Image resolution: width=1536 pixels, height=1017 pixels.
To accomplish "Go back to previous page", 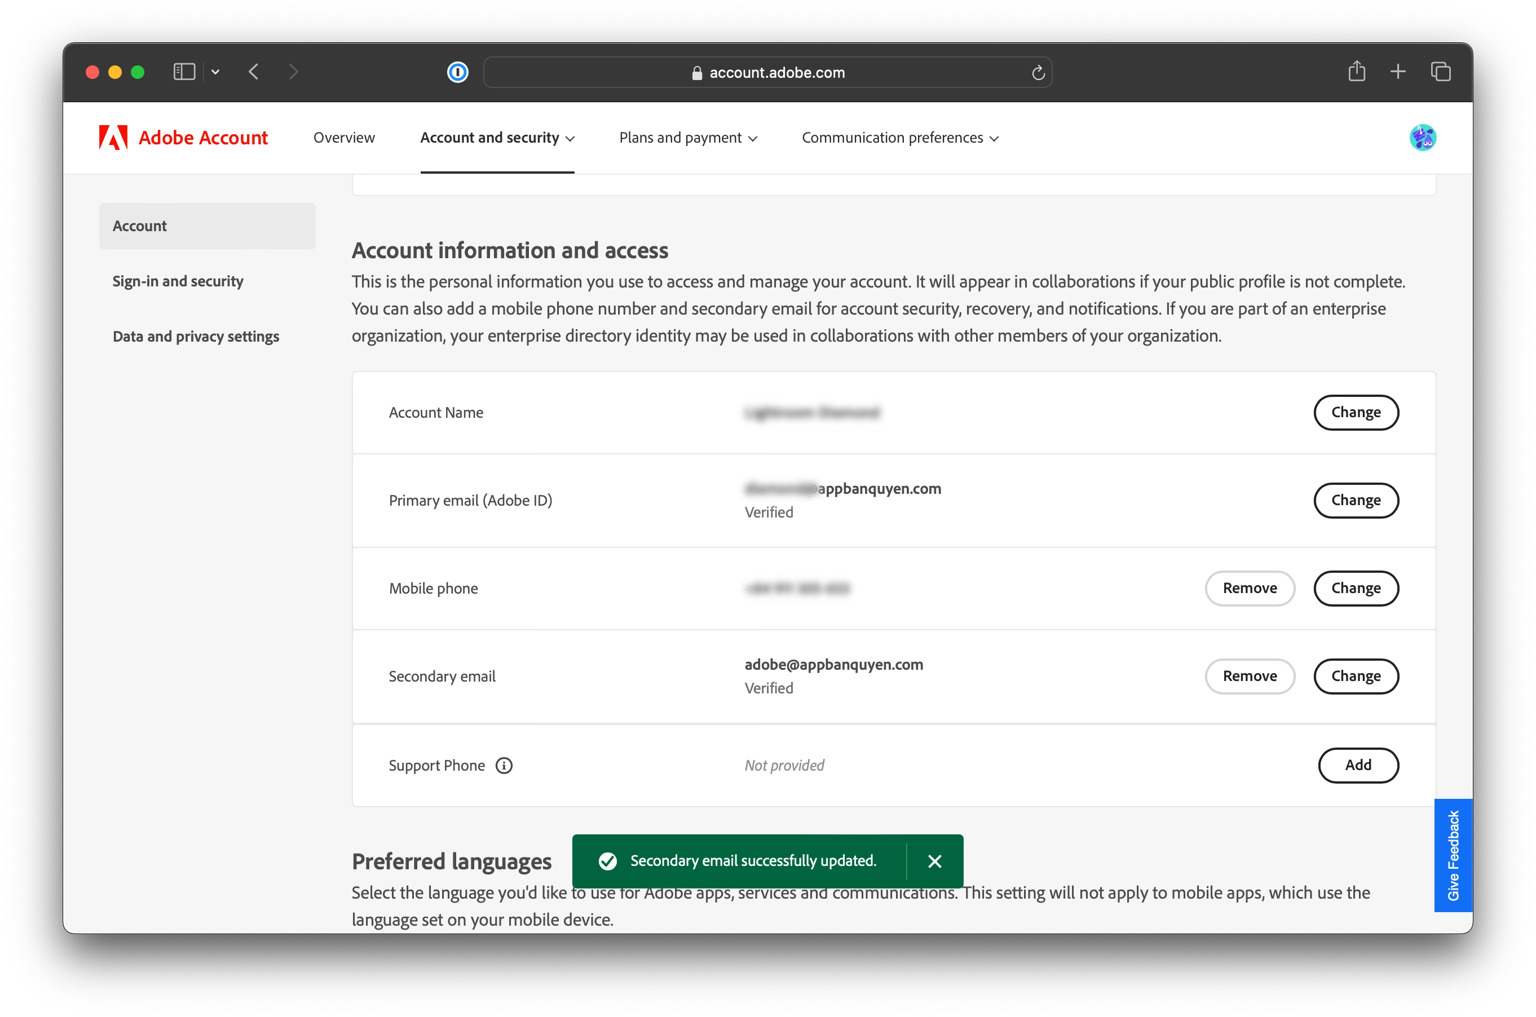I will pos(254,72).
